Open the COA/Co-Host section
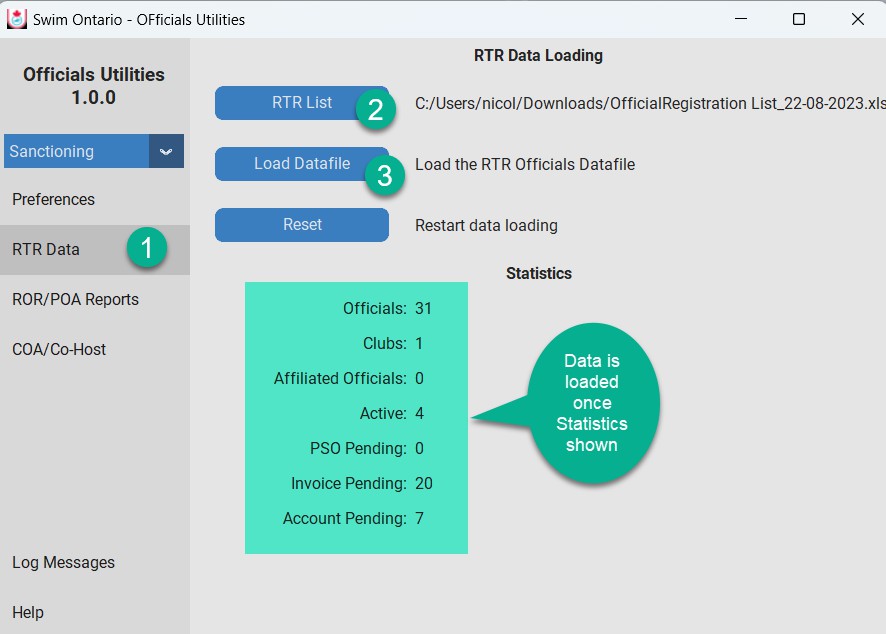The width and height of the screenshot is (886, 634). coord(56,349)
